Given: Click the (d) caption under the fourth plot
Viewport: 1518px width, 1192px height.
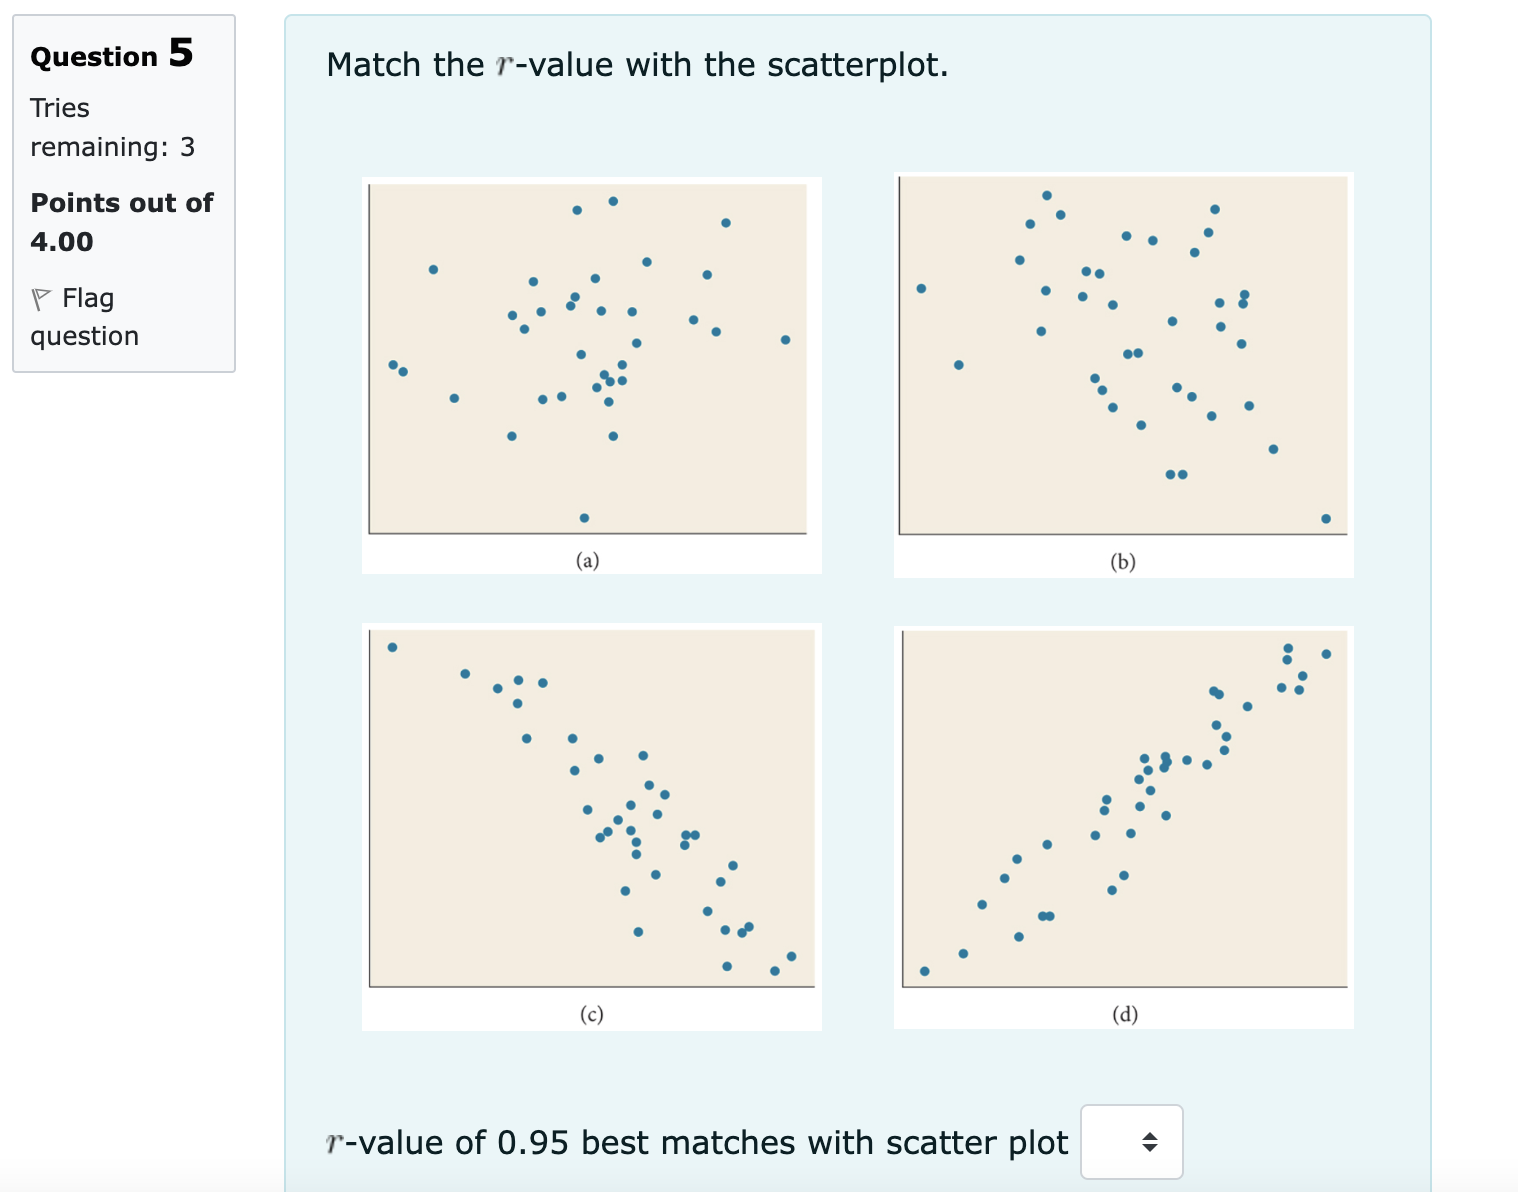Looking at the screenshot, I should pos(1125,1014).
